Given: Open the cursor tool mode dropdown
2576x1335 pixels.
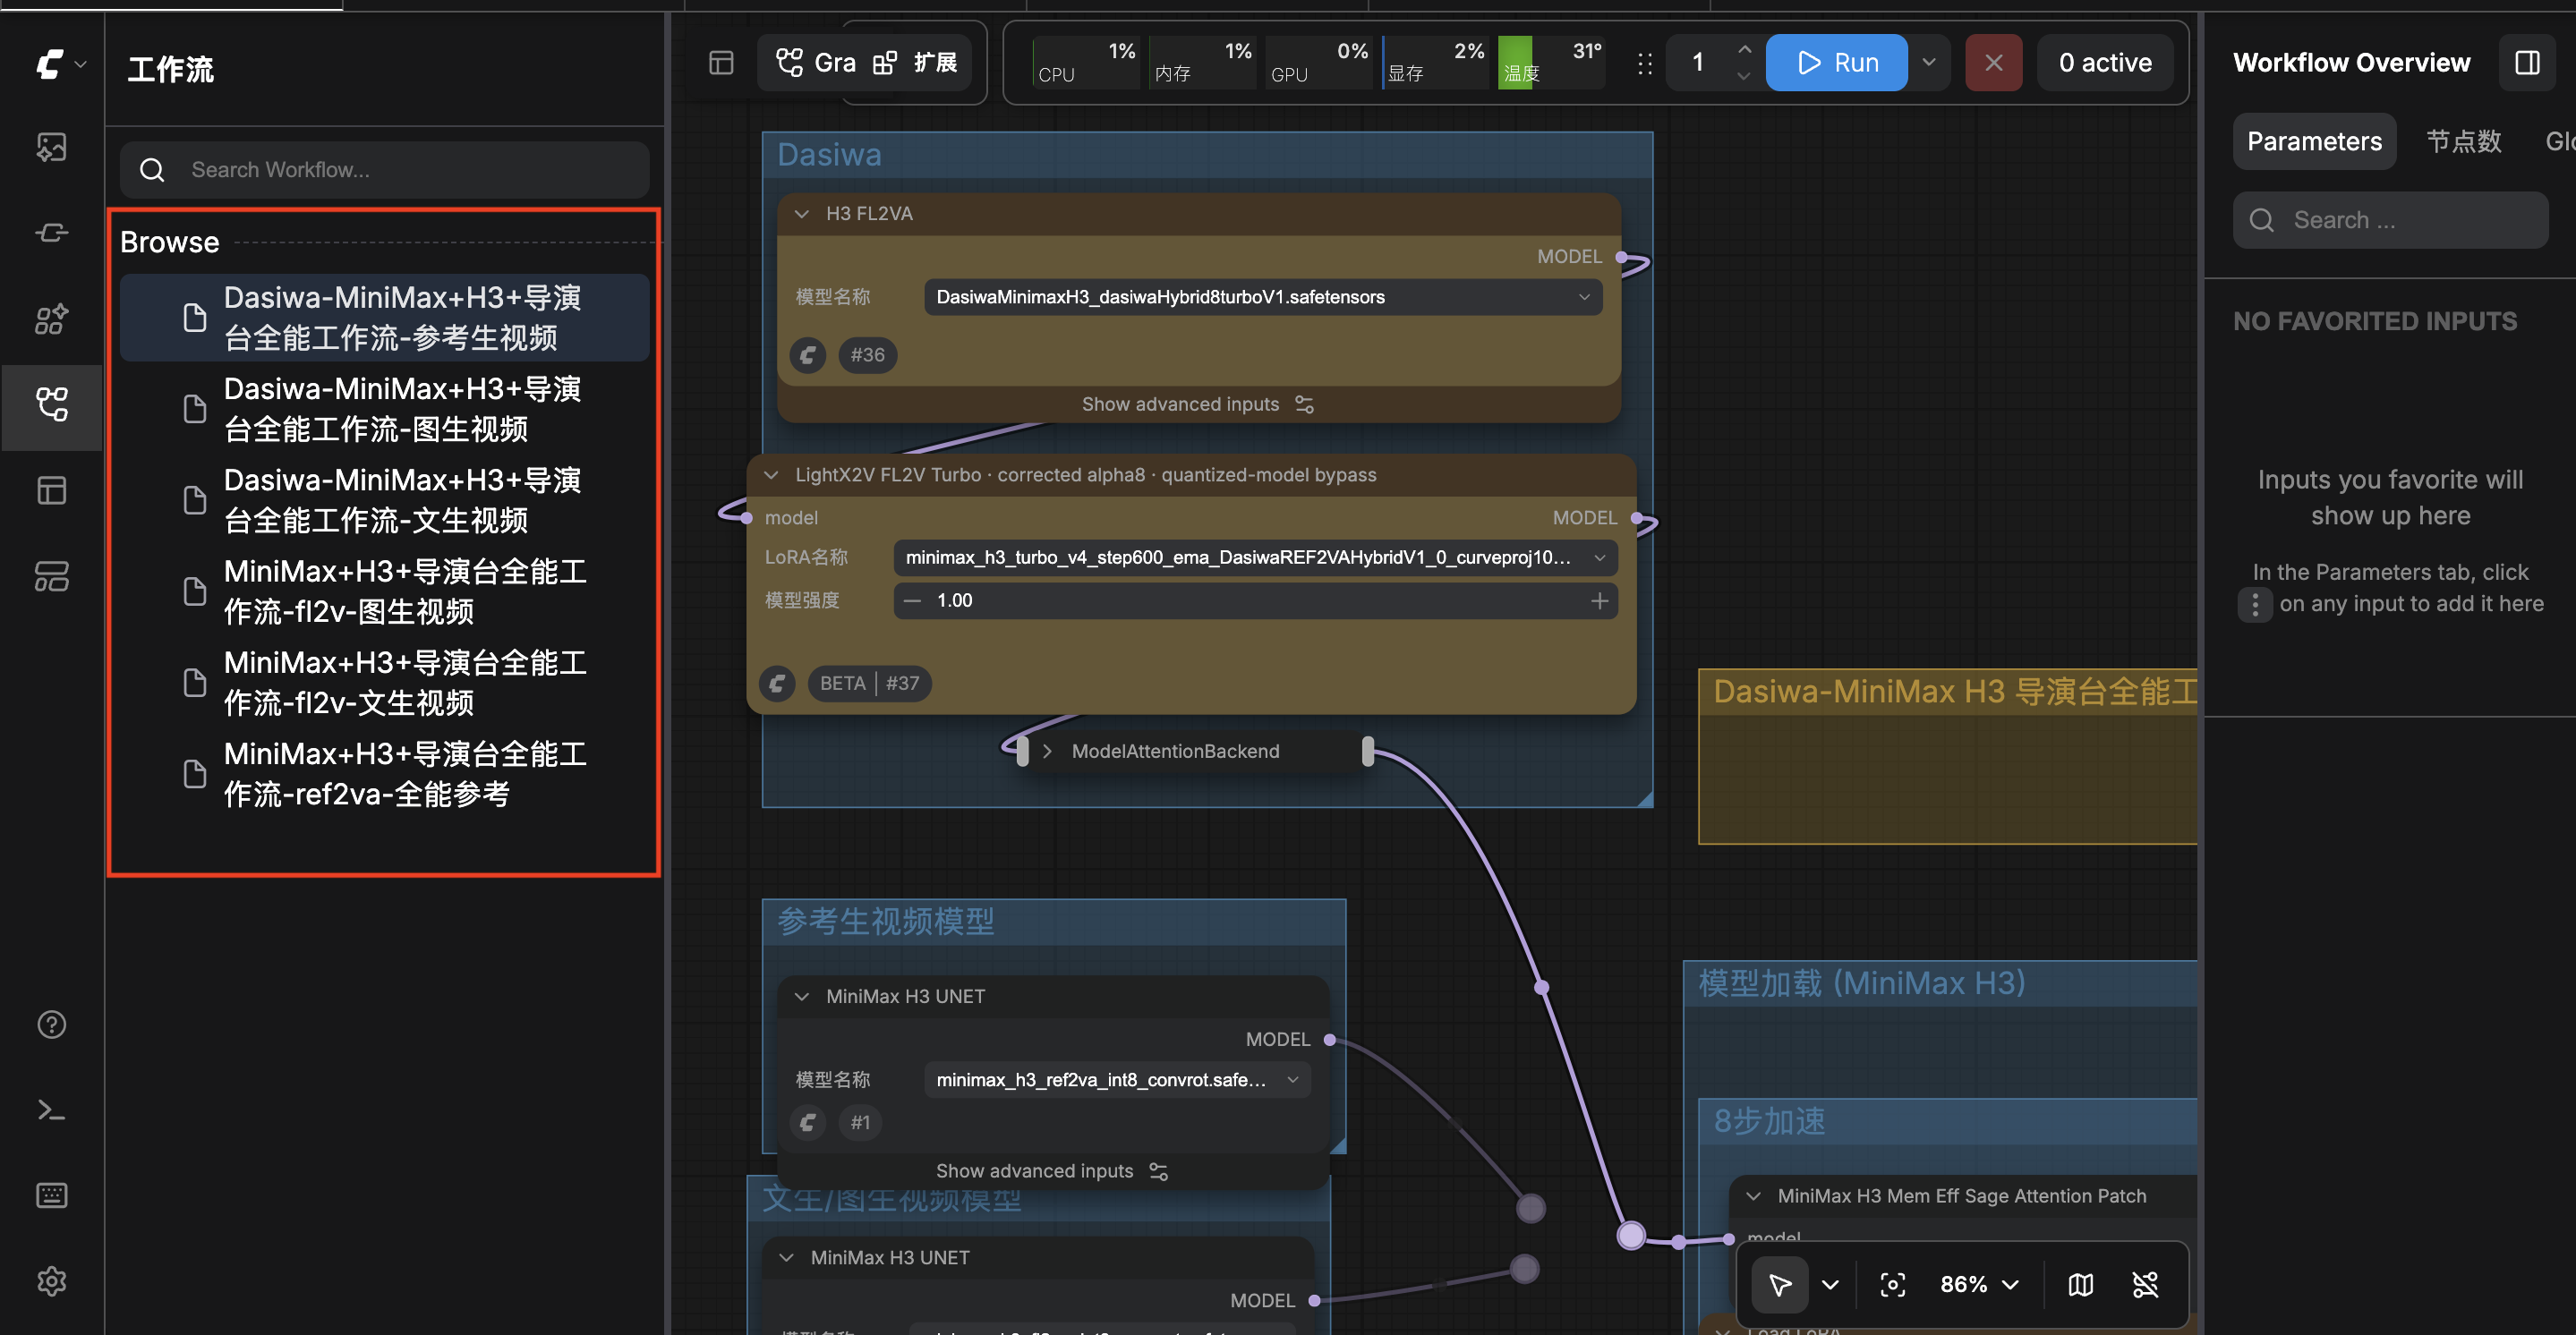Looking at the screenshot, I should 1831,1285.
